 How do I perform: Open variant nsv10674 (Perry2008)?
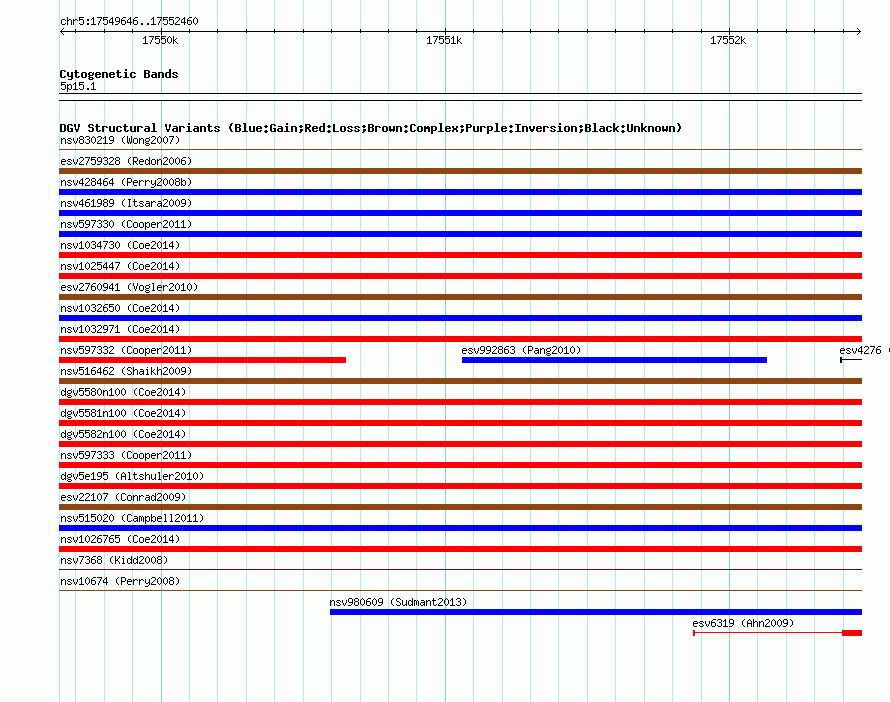120,581
